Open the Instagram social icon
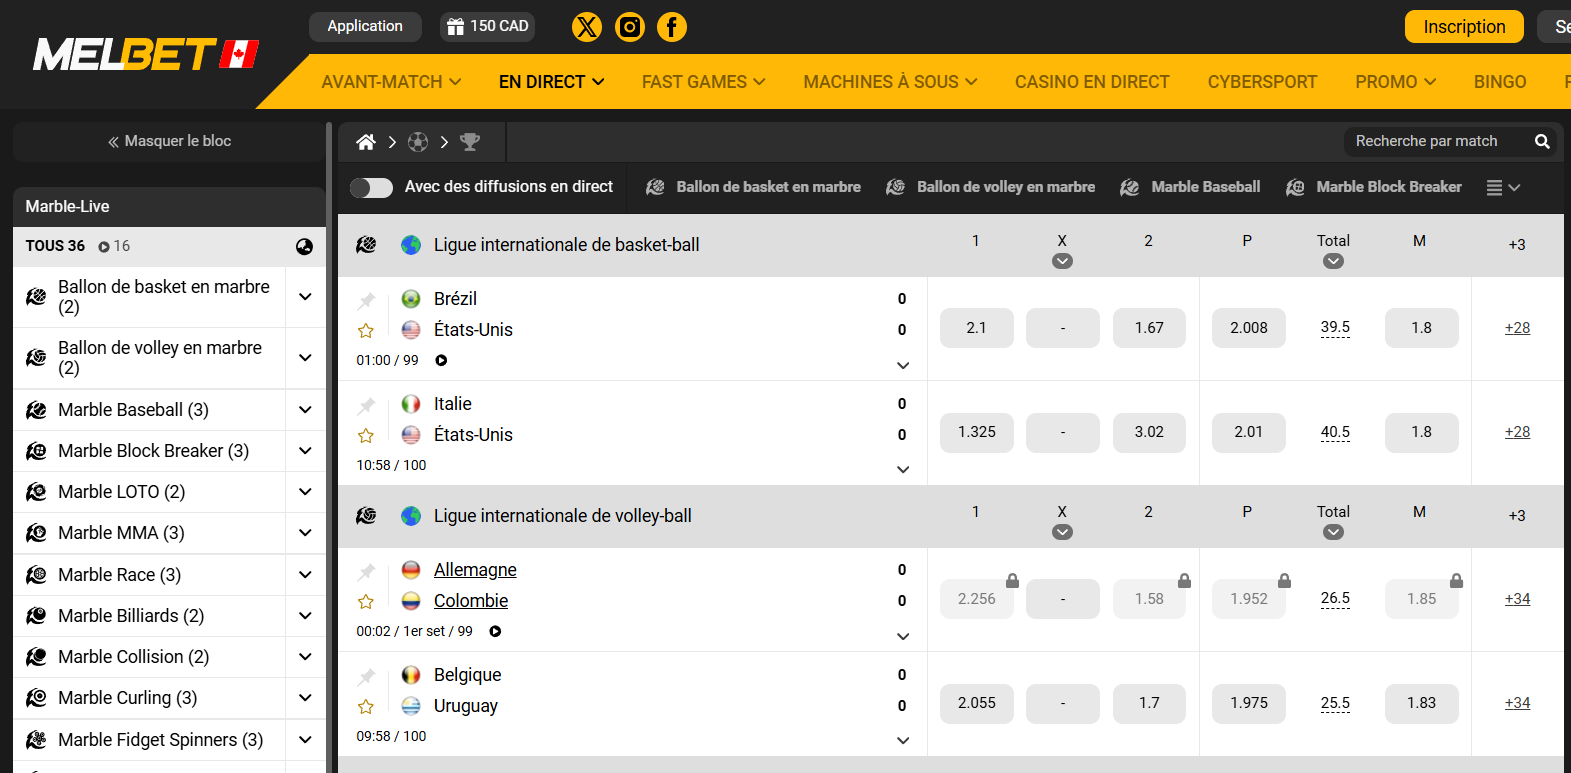 click(629, 27)
